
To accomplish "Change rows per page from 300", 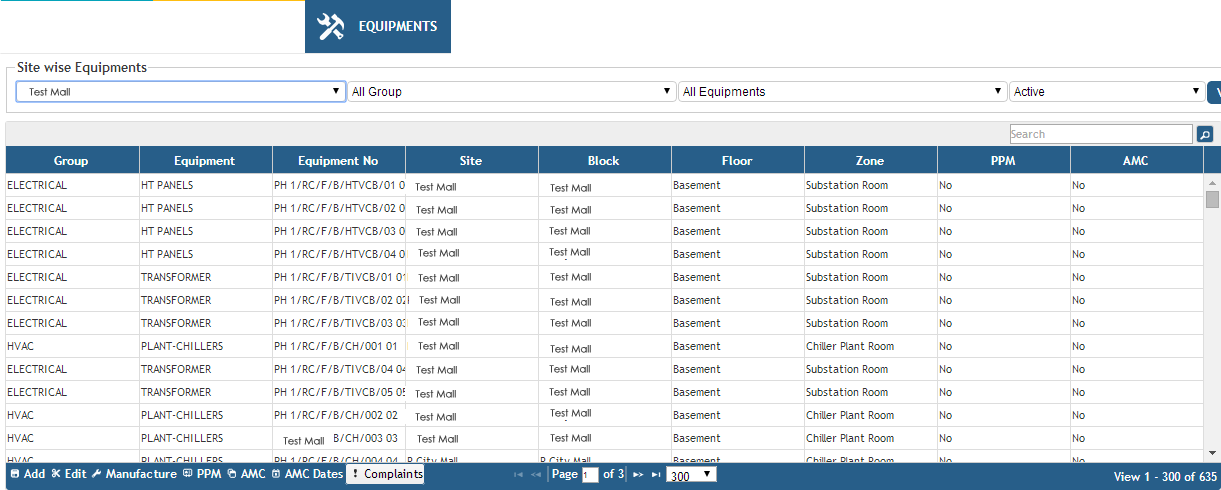I will (691, 474).
